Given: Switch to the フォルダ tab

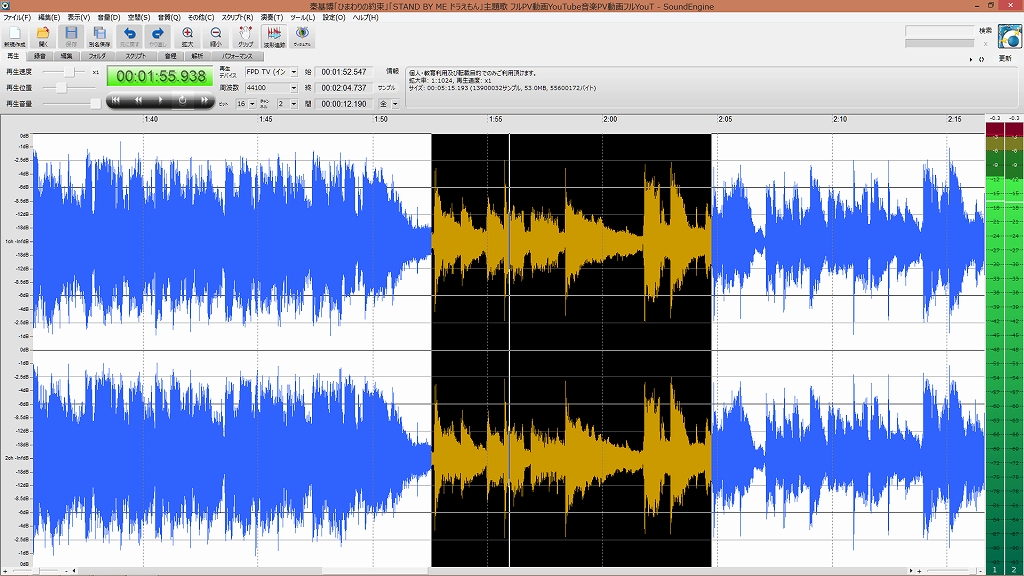Looking at the screenshot, I should pos(97,56).
